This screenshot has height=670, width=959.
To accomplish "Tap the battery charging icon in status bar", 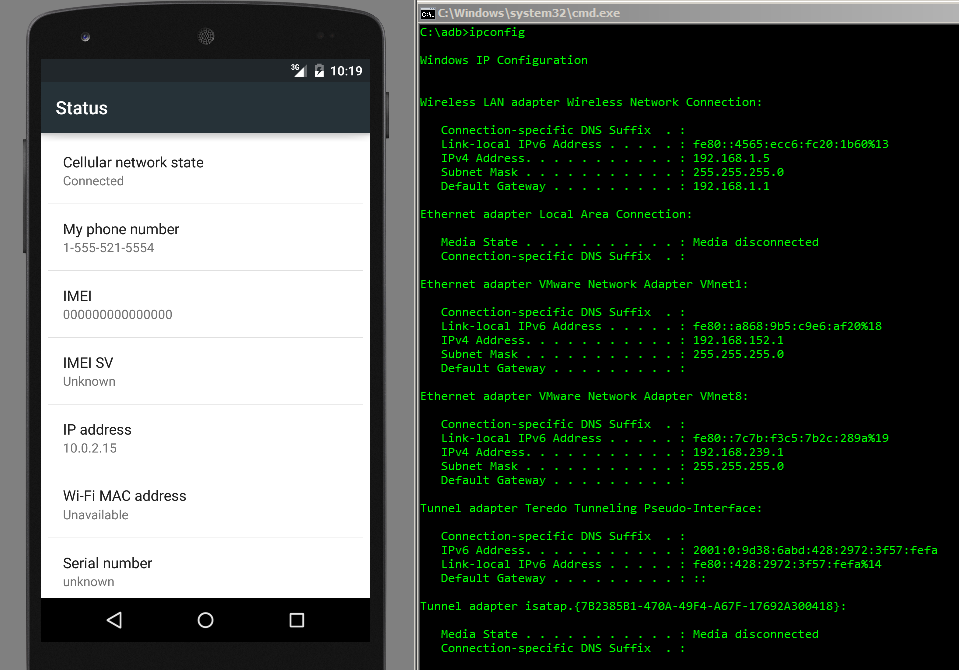I will [x=319, y=71].
